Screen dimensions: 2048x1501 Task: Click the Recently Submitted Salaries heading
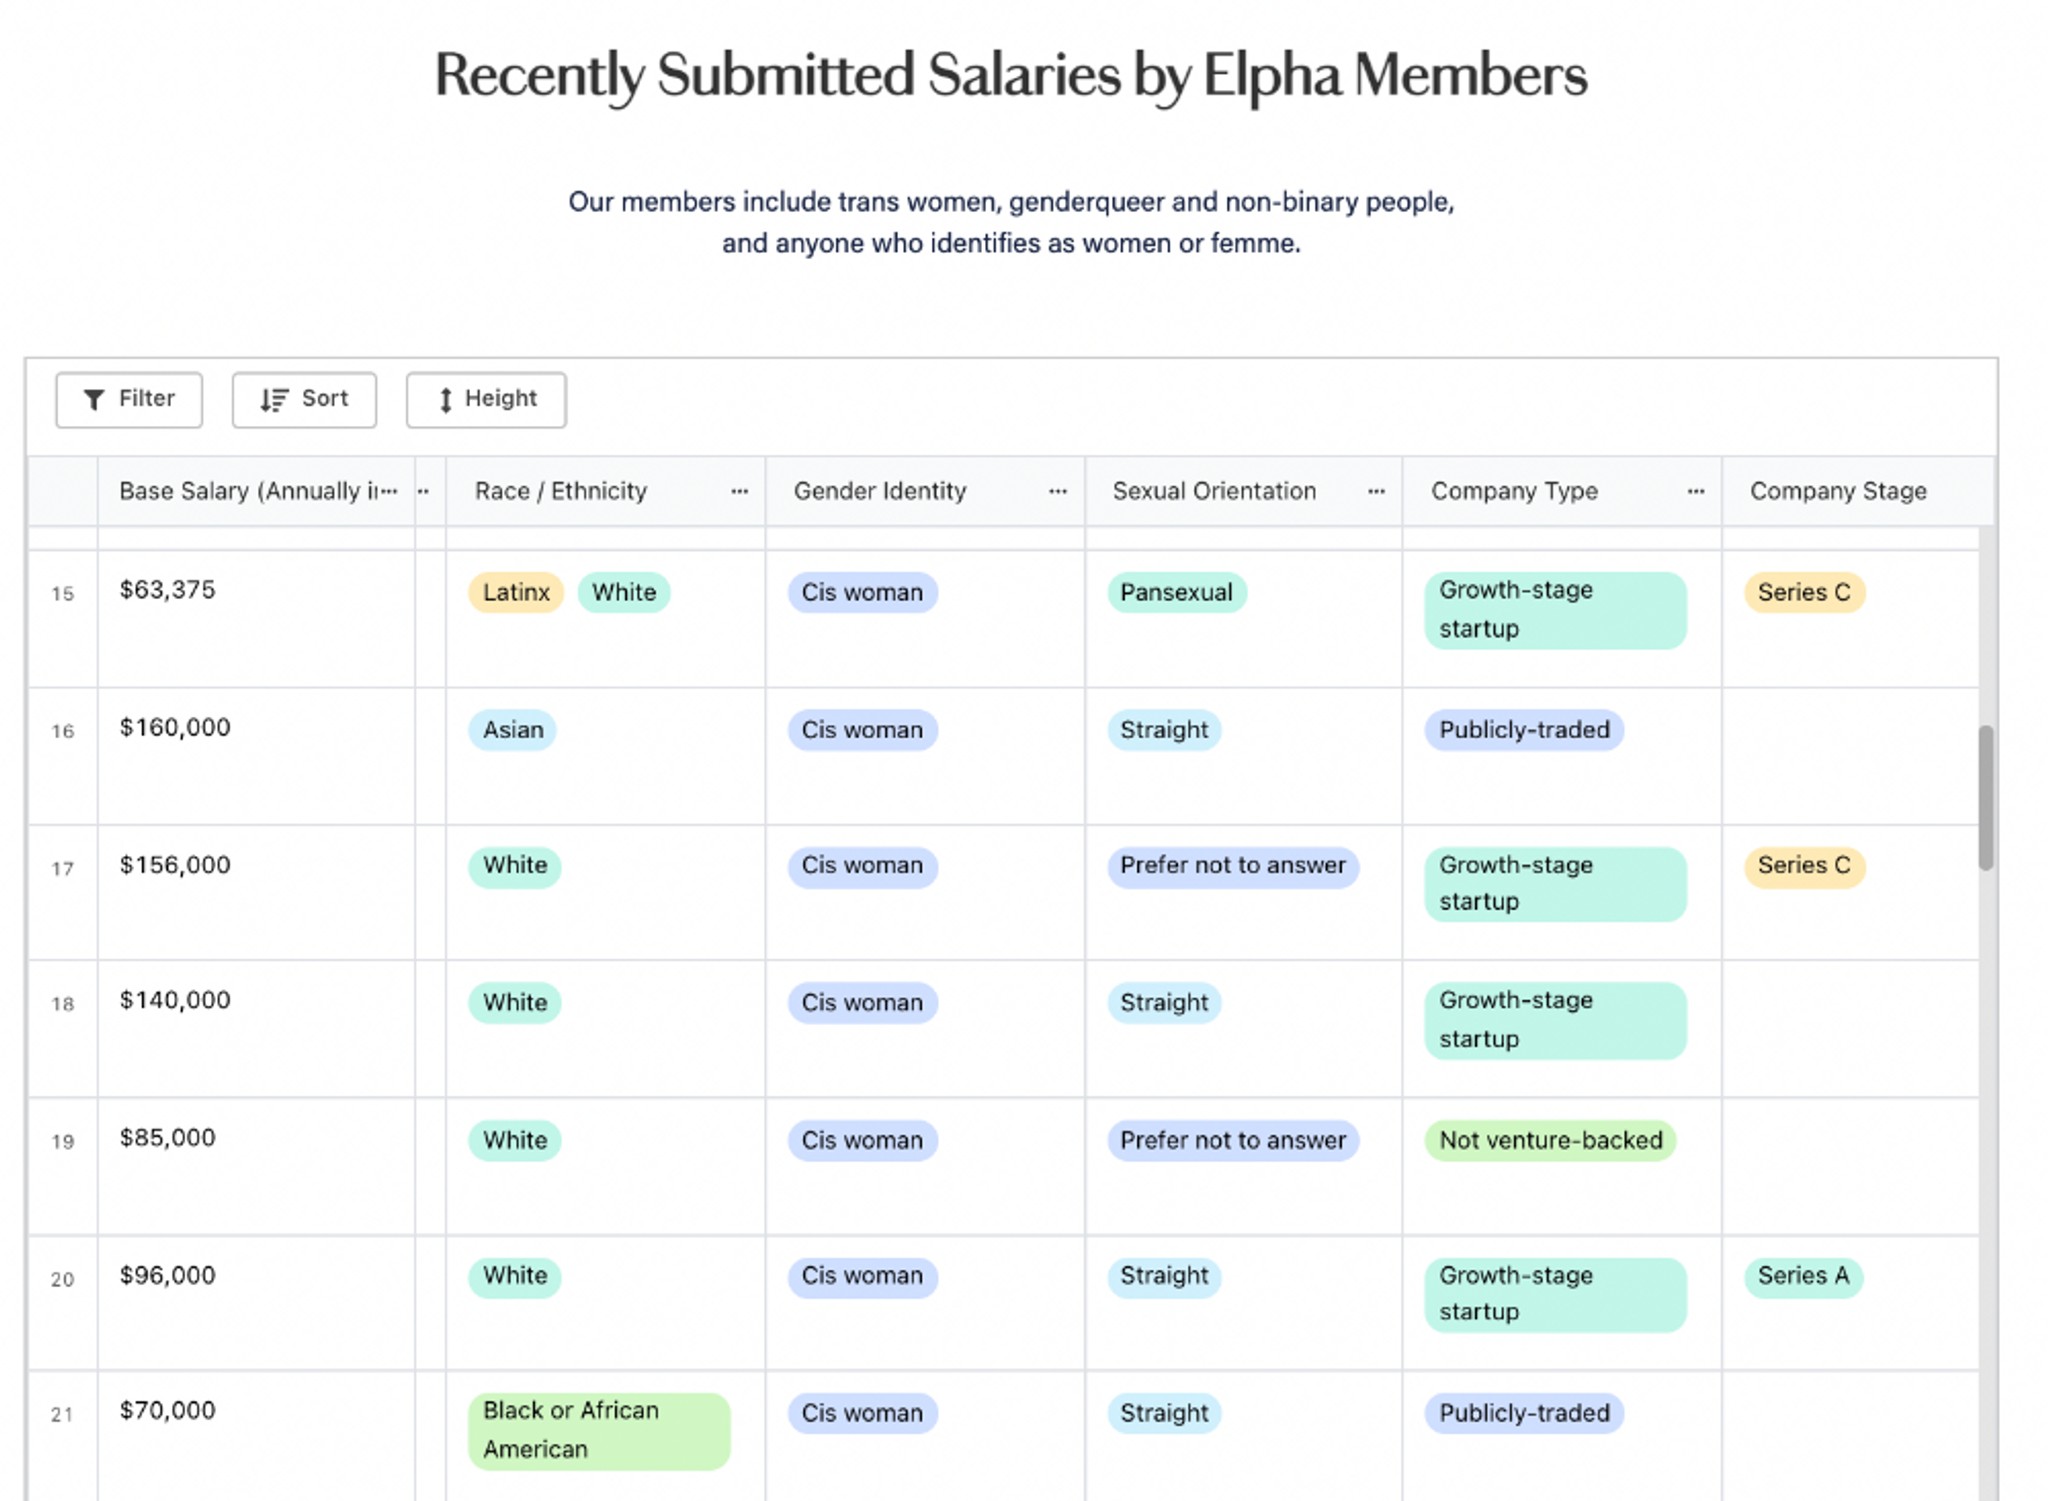coord(1011,75)
